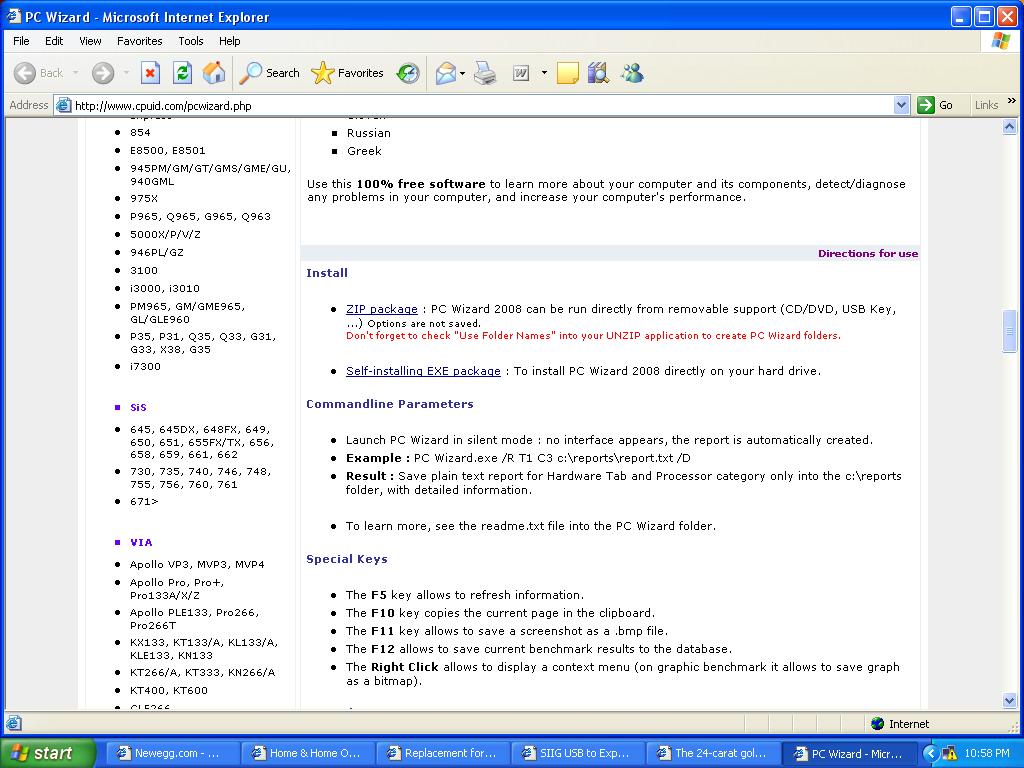Click the "Commandline Parameters" heading
The image size is (1024, 768).
coord(390,404)
